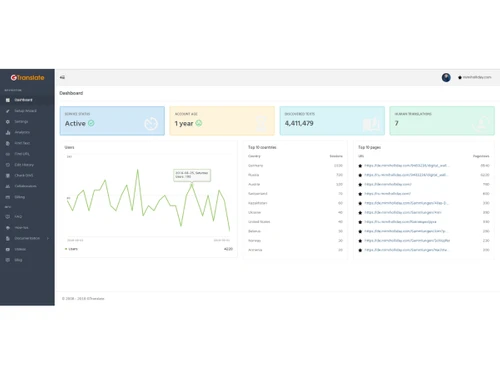The image size is (500, 375).
Task: Toggle the sidebar collapse icon in top bar
Action: (62, 77)
